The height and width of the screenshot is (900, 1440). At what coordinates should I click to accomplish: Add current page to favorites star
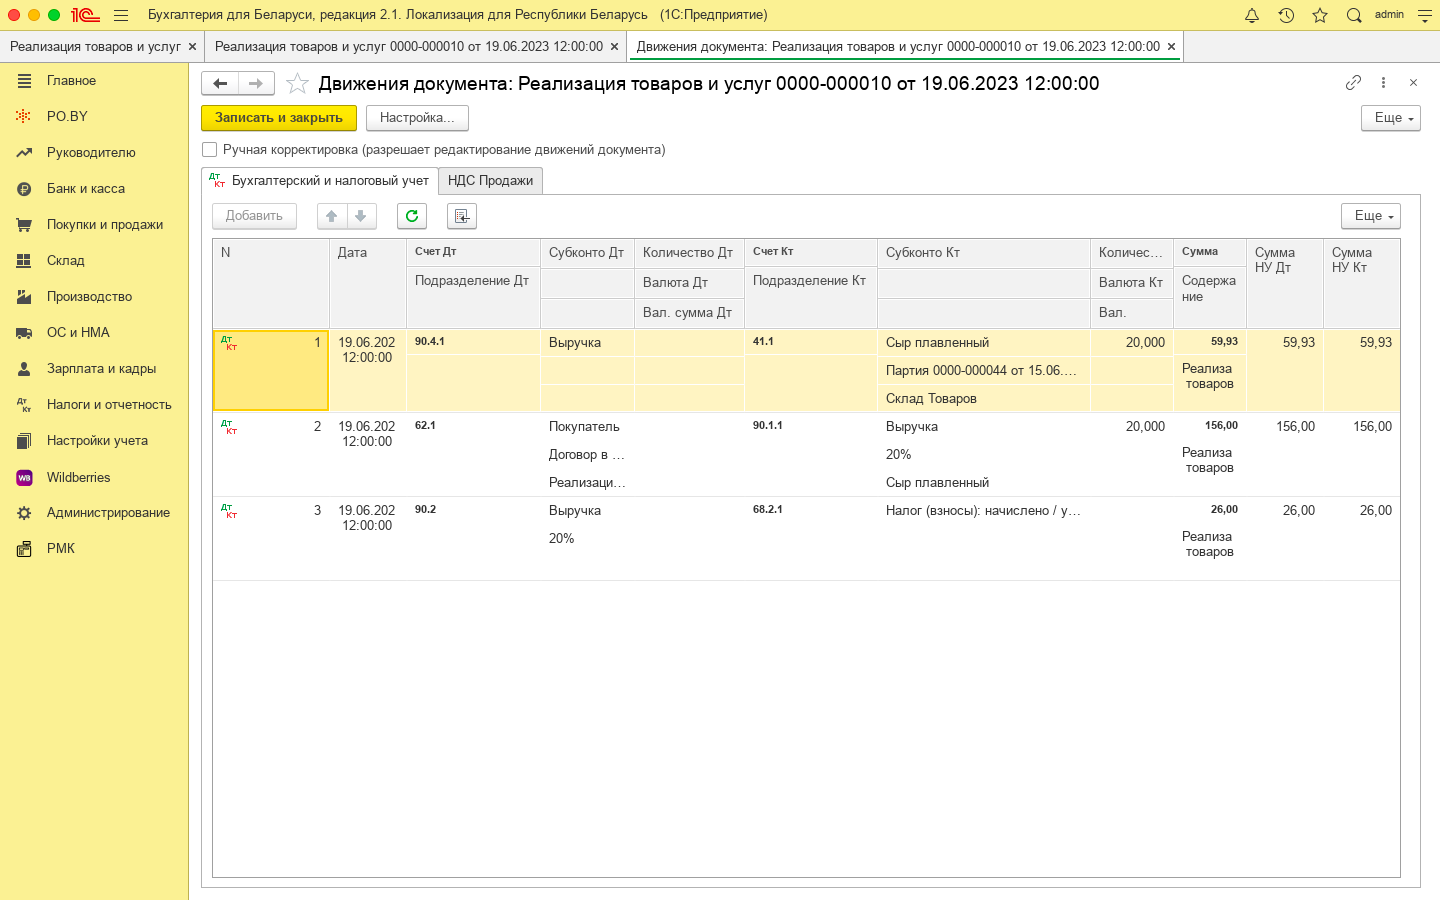[x=297, y=84]
